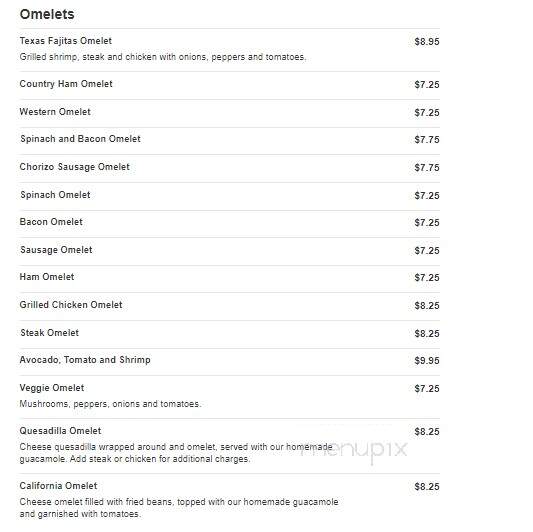The width and height of the screenshot is (533, 532).
Task: Click the Veggie Omelet mushrooms description
Action: click(110, 404)
